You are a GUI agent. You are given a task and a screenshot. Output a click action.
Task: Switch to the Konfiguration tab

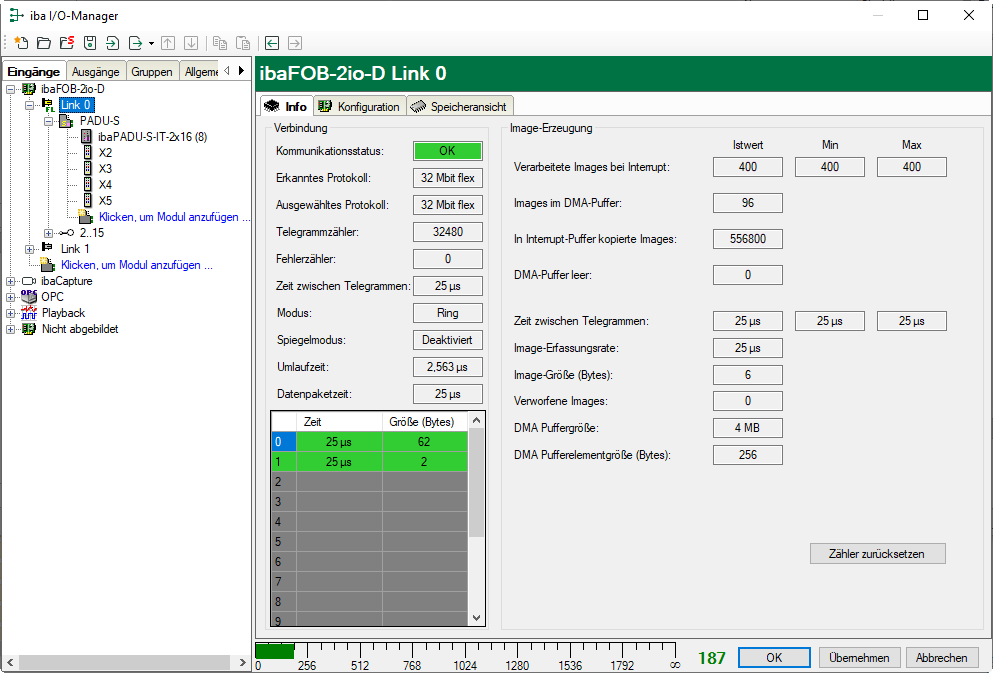[x=359, y=107]
